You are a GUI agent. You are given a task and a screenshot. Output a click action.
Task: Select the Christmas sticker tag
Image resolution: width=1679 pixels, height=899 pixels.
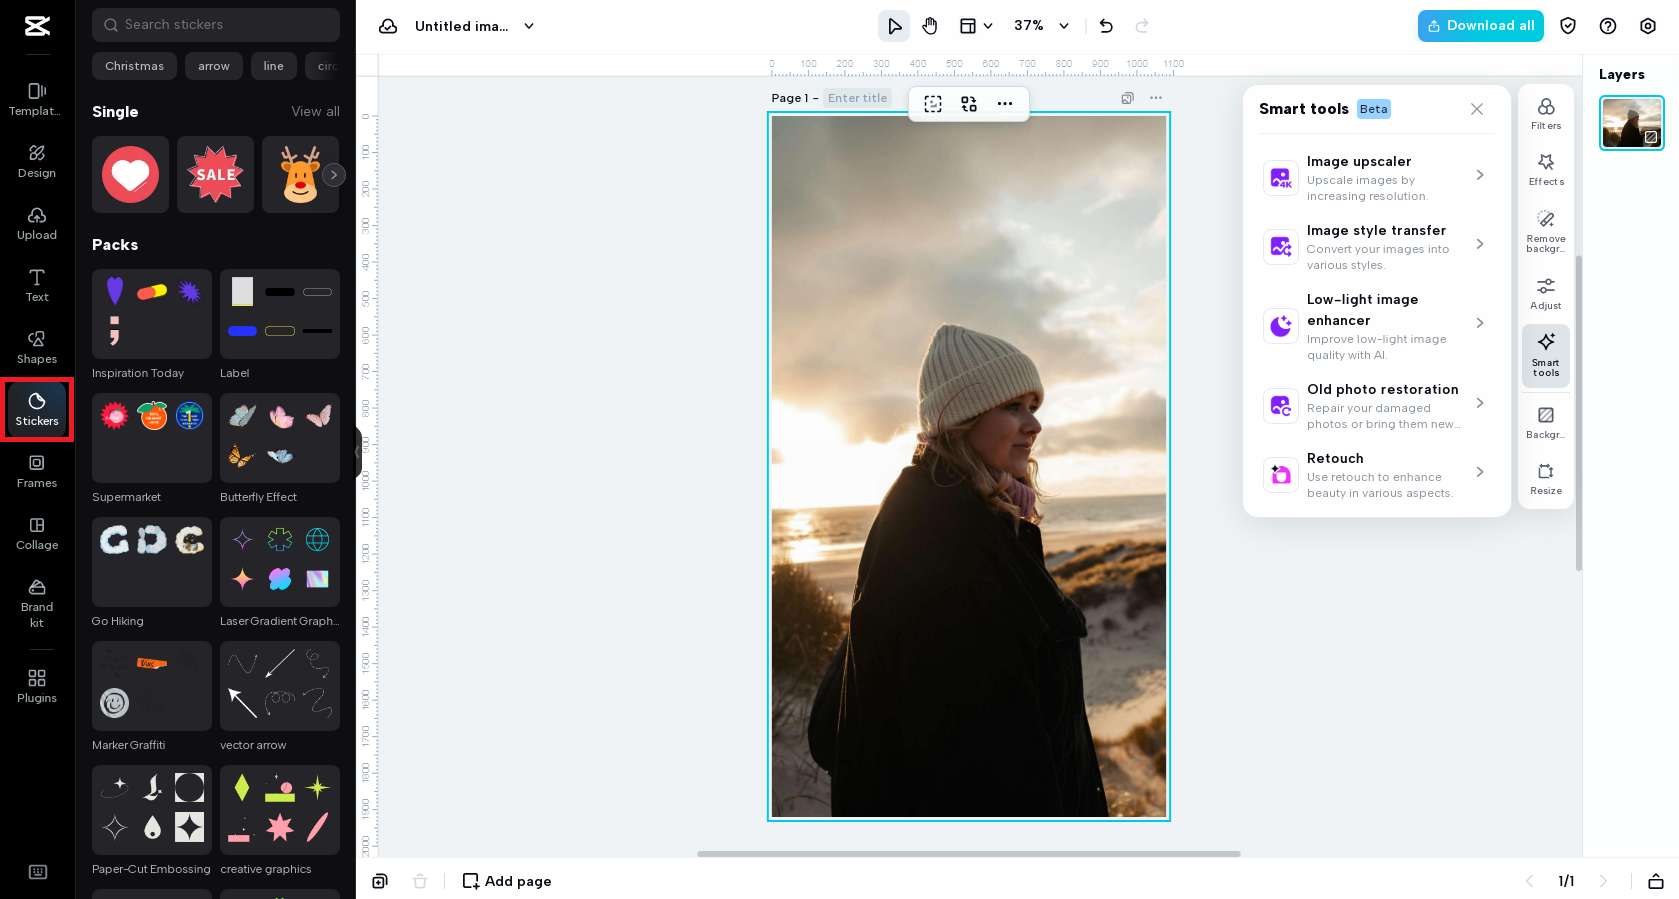click(x=134, y=66)
